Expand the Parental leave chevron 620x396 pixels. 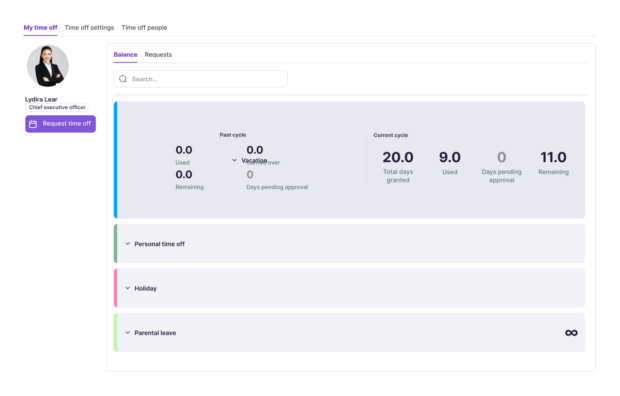127,333
